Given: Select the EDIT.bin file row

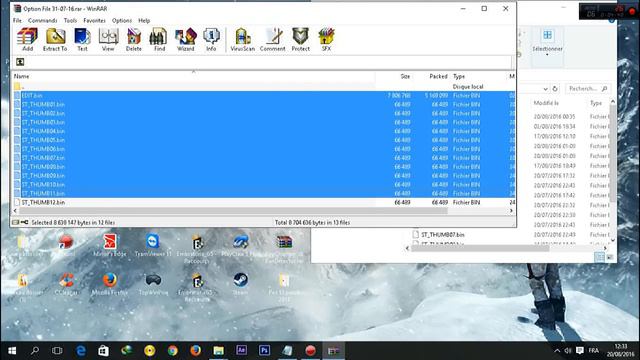Looking at the screenshot, I should [x=264, y=96].
